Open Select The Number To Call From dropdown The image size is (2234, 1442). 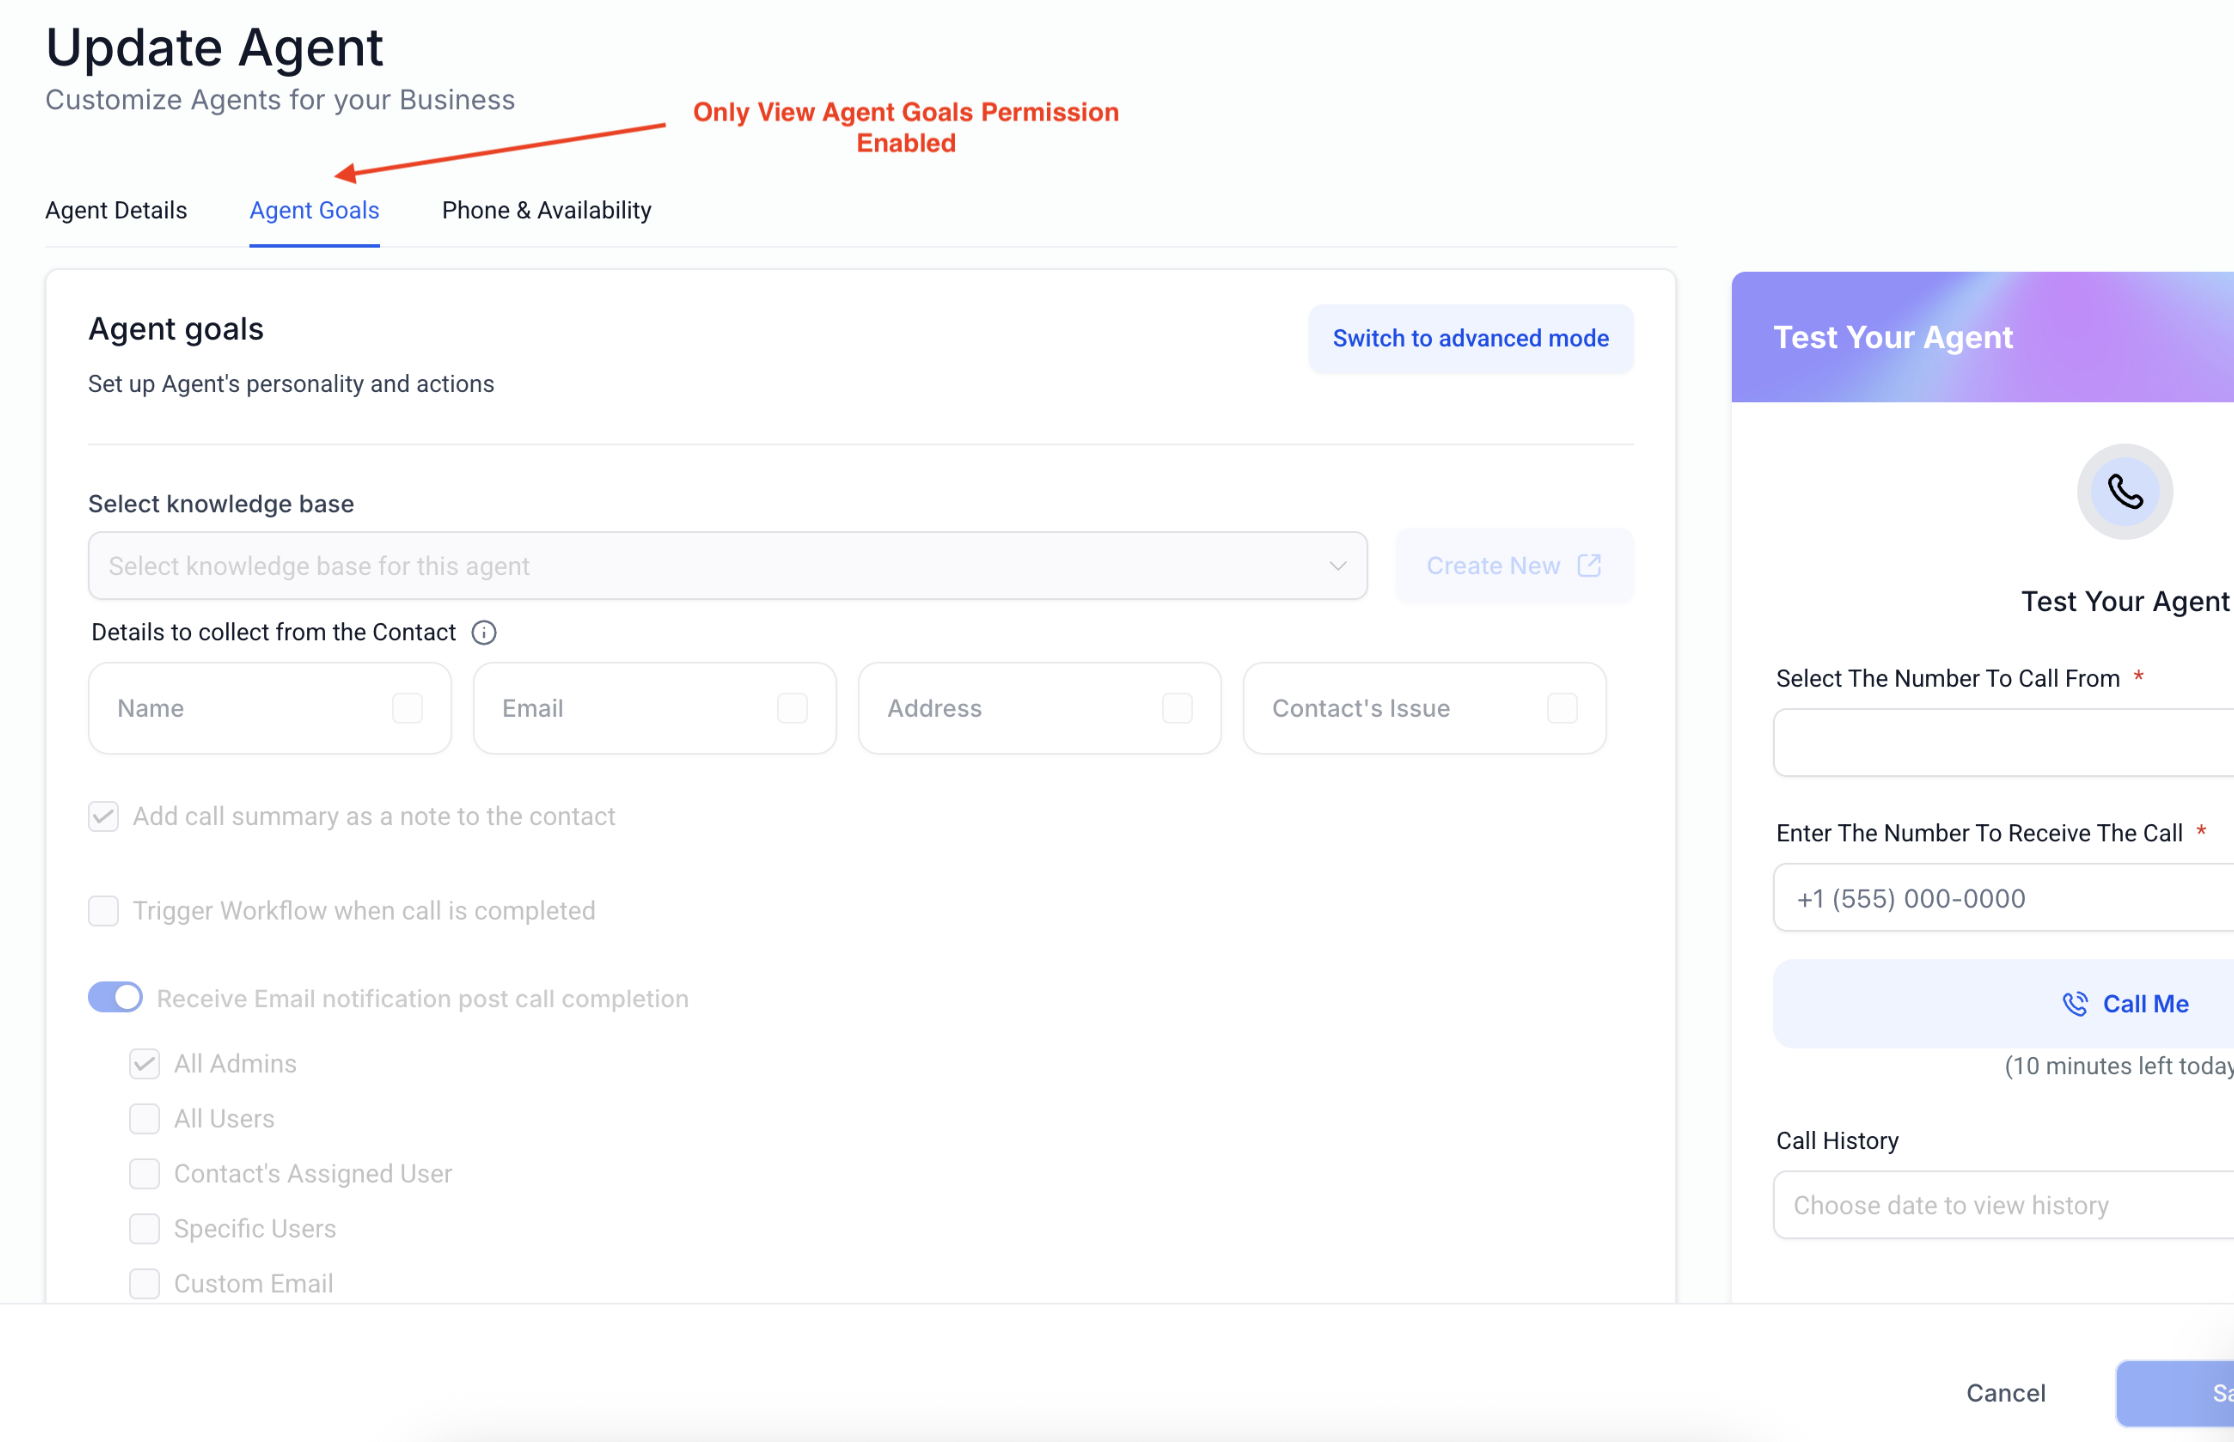2004,743
